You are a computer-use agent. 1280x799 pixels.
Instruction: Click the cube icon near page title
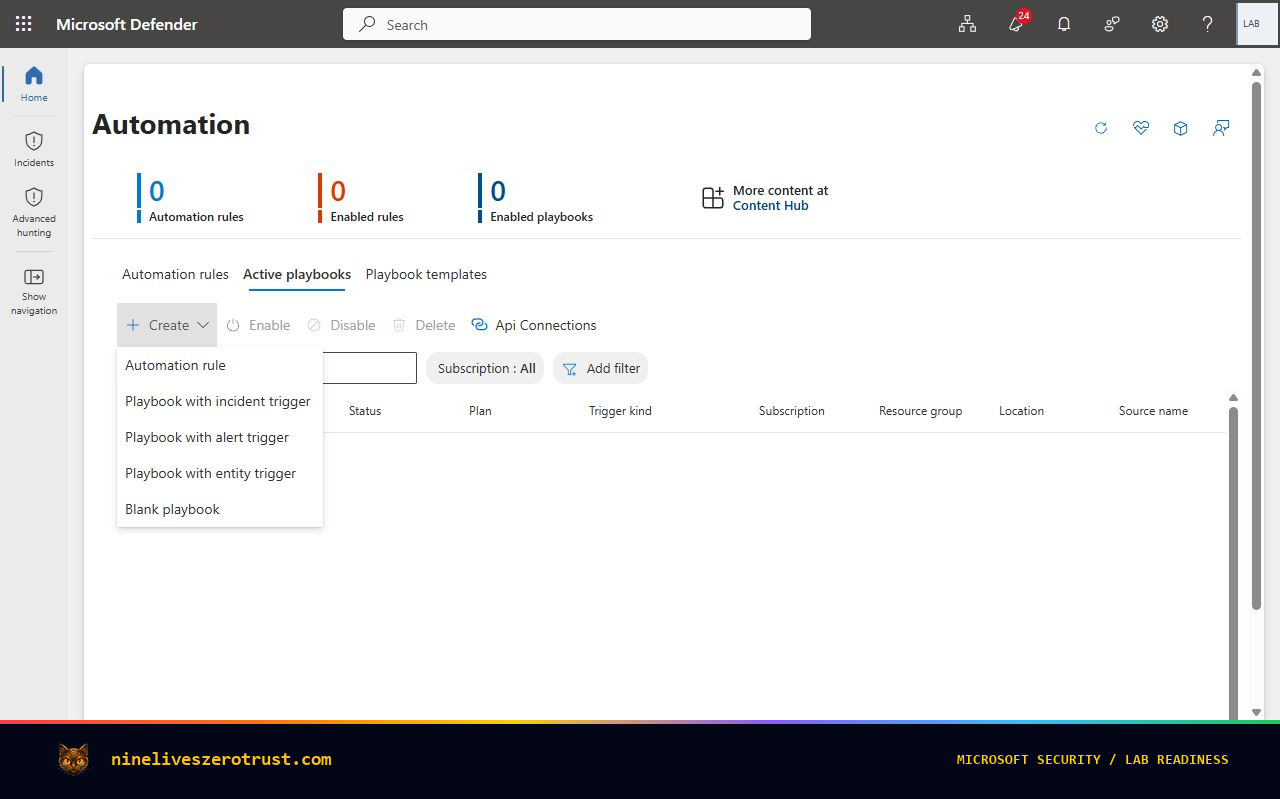point(1181,128)
